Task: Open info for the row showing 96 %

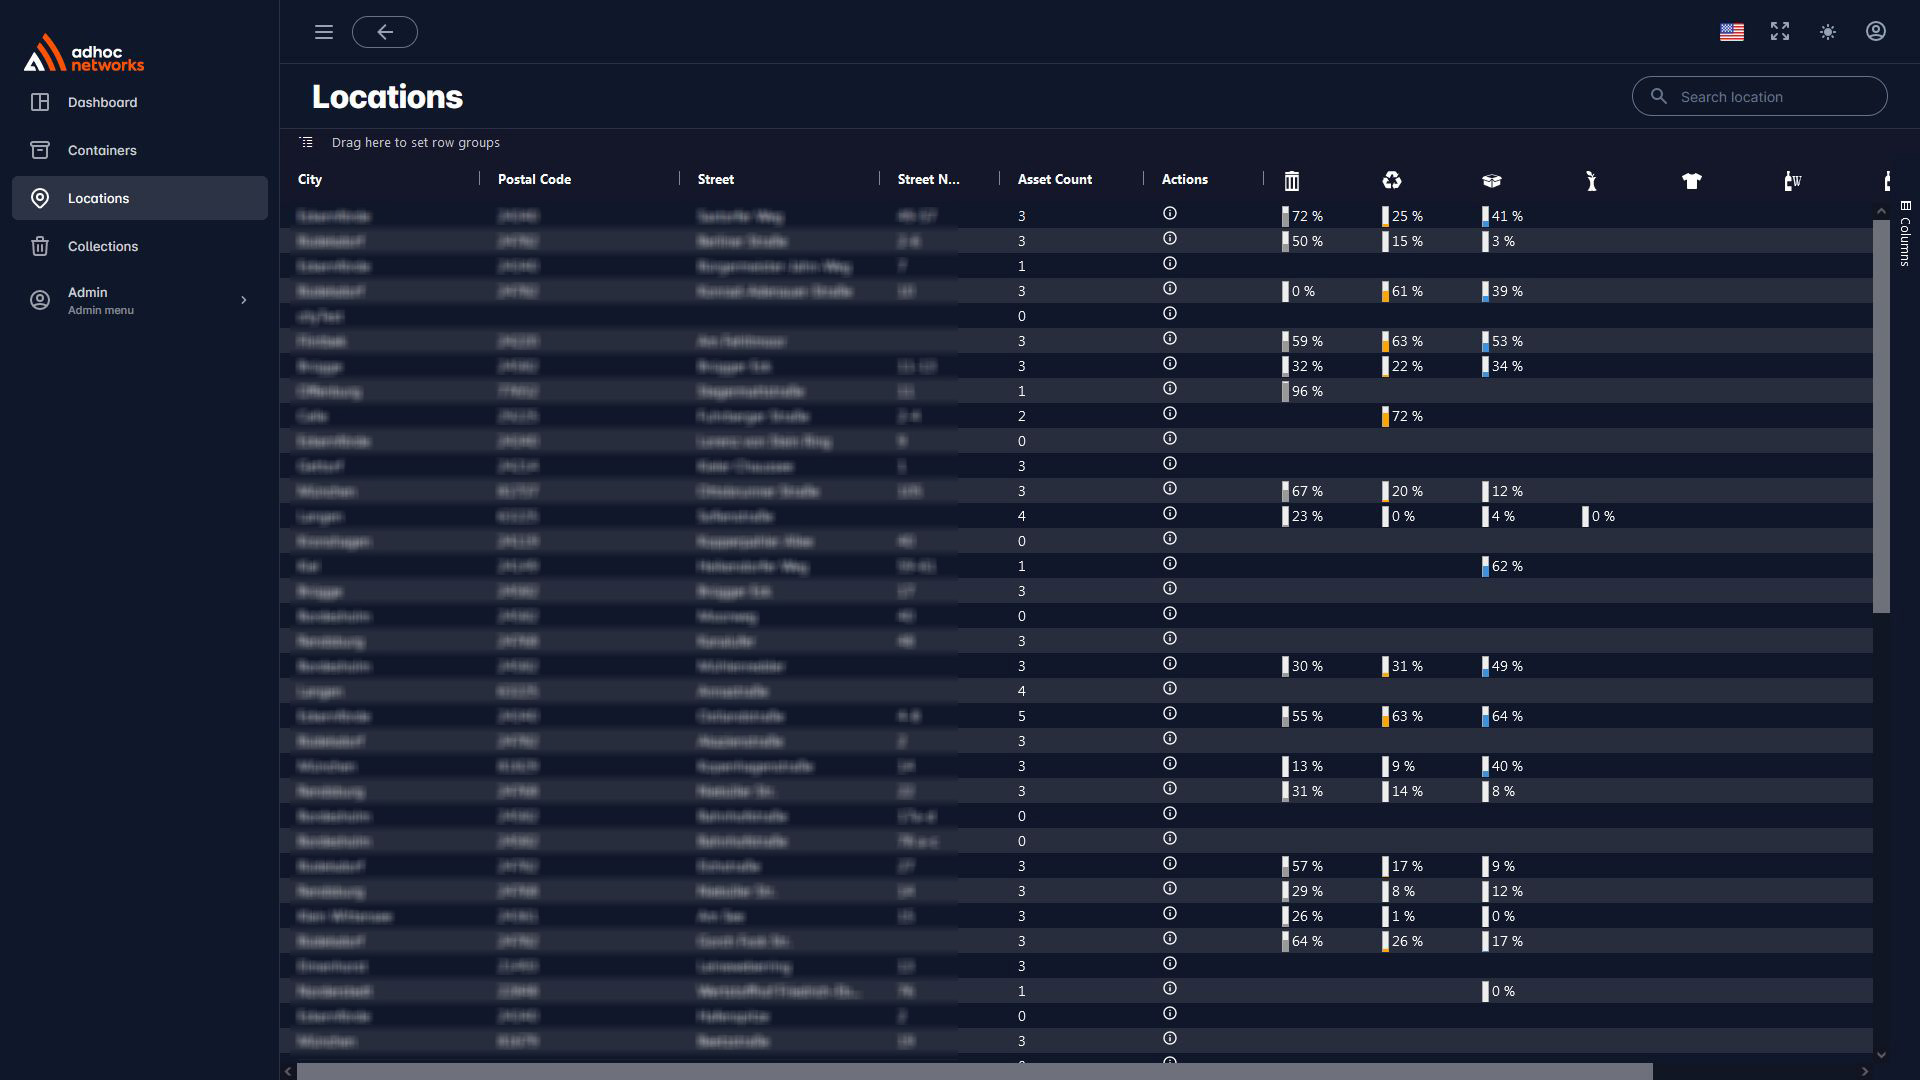Action: (x=1170, y=389)
